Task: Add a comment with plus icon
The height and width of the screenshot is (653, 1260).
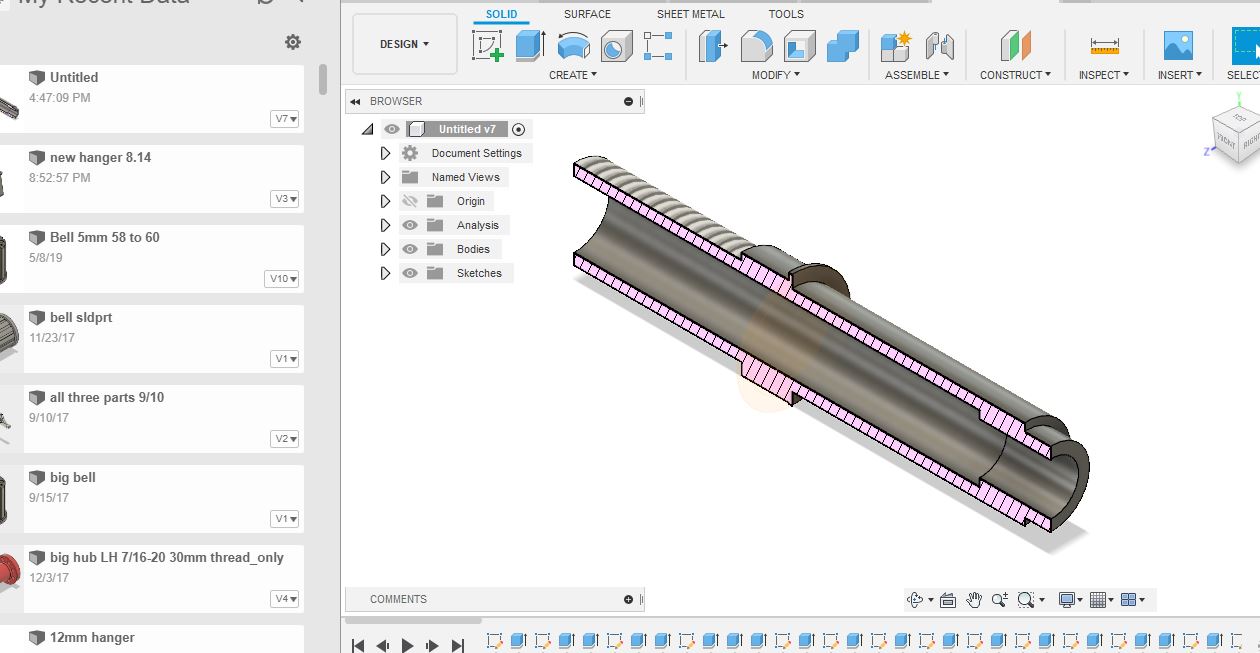Action: pyautogui.click(x=628, y=599)
